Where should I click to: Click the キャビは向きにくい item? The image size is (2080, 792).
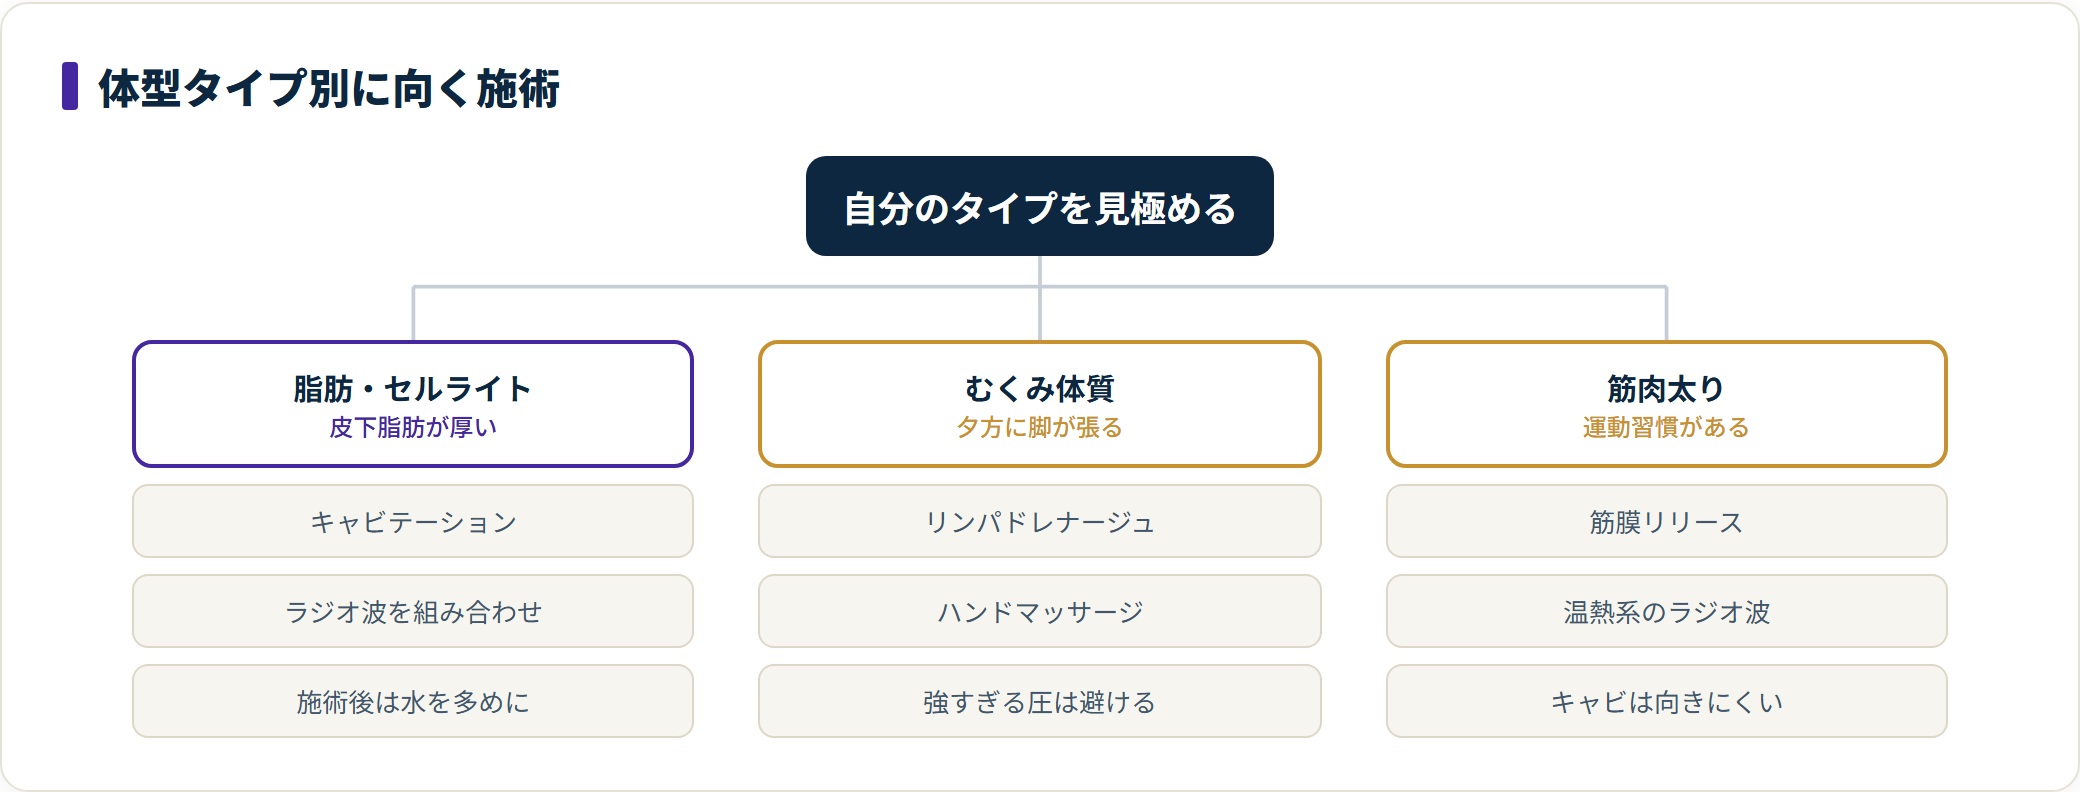(x=1667, y=701)
